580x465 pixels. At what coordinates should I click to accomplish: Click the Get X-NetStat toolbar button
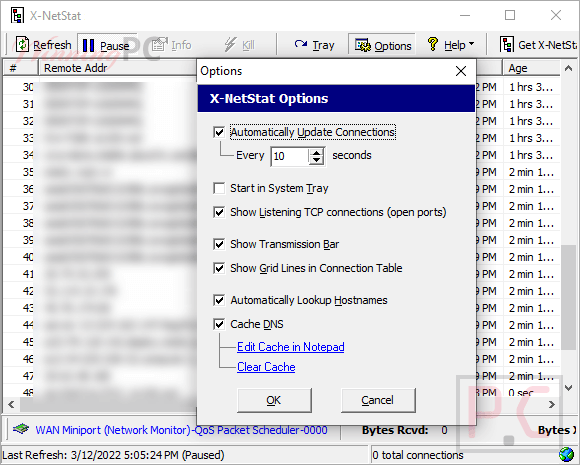pos(538,45)
